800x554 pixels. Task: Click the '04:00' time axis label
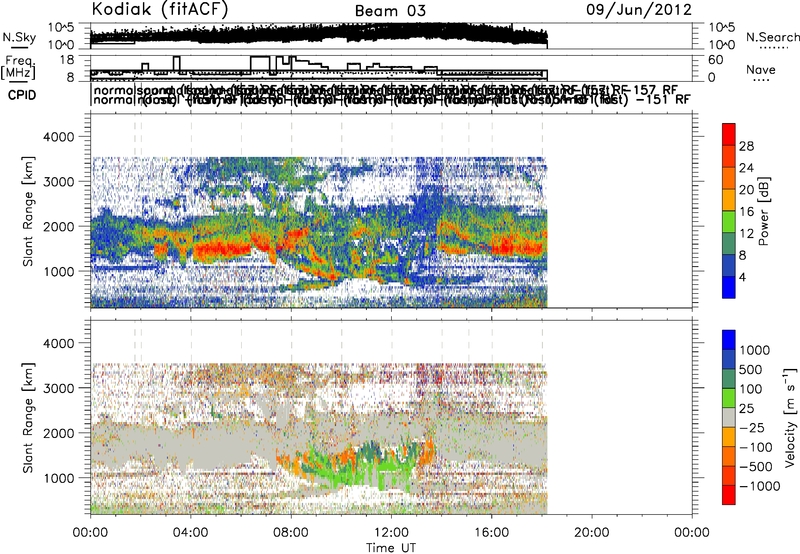(190, 533)
